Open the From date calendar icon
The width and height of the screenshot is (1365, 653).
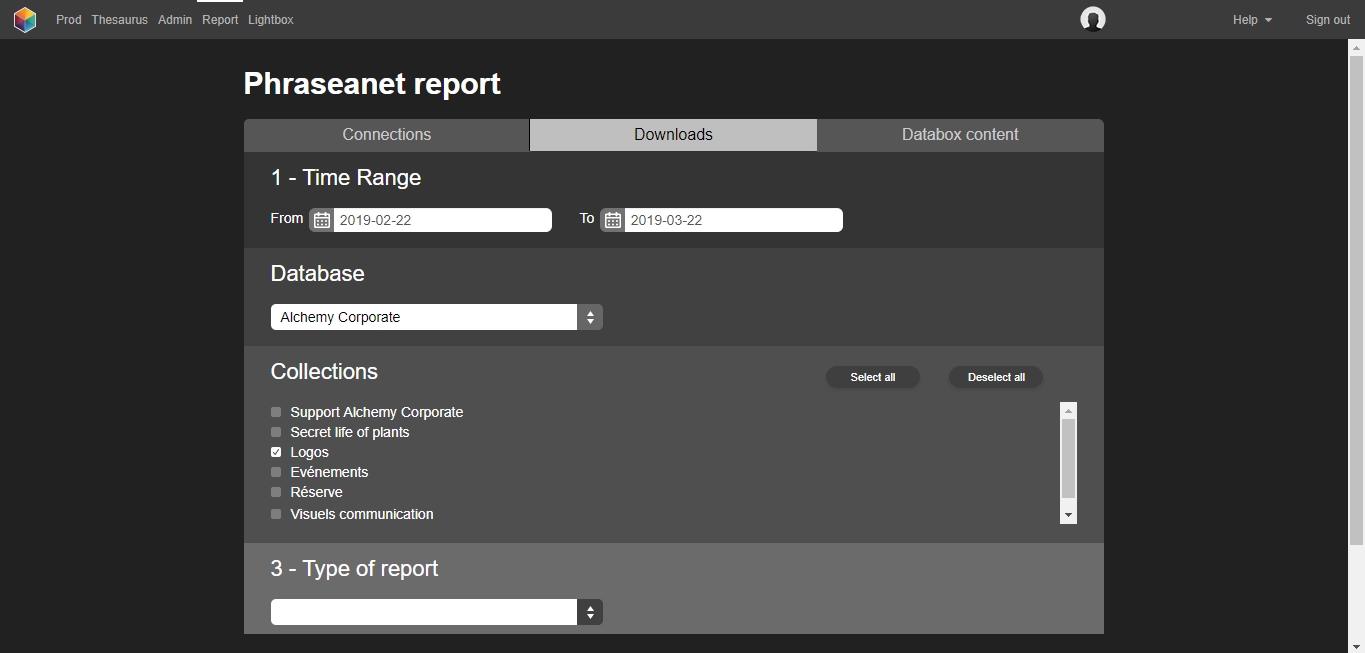(321, 220)
